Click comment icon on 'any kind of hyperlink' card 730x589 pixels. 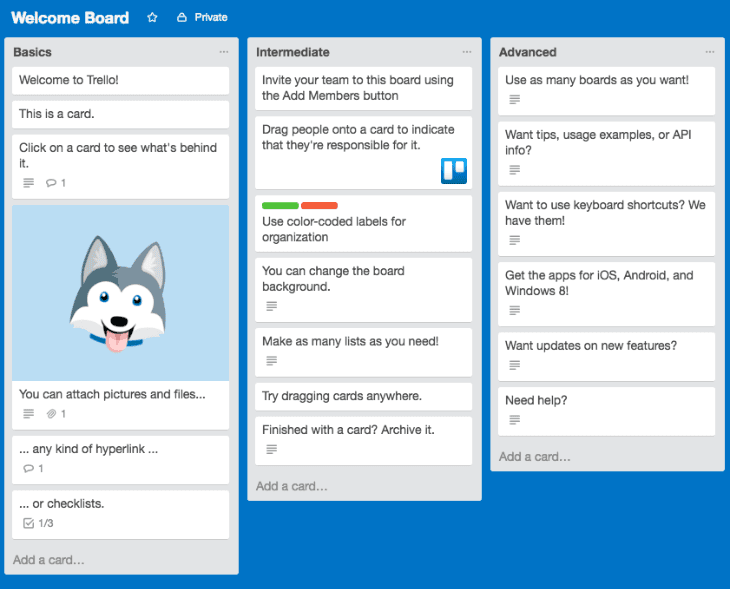coord(27,469)
